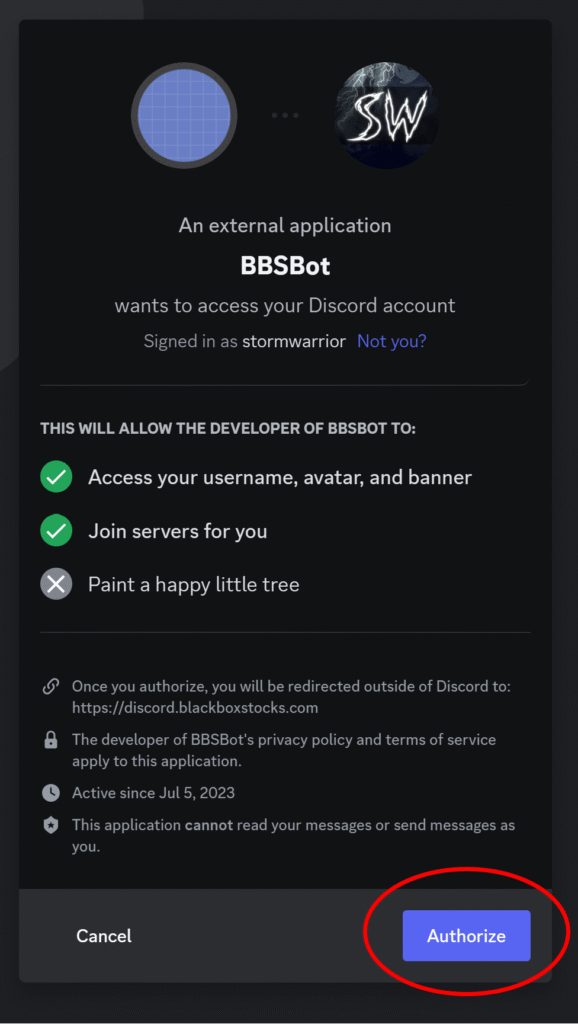578x1024 pixels.
Task: Click the Join servers for you permission text
Action: pos(178,531)
